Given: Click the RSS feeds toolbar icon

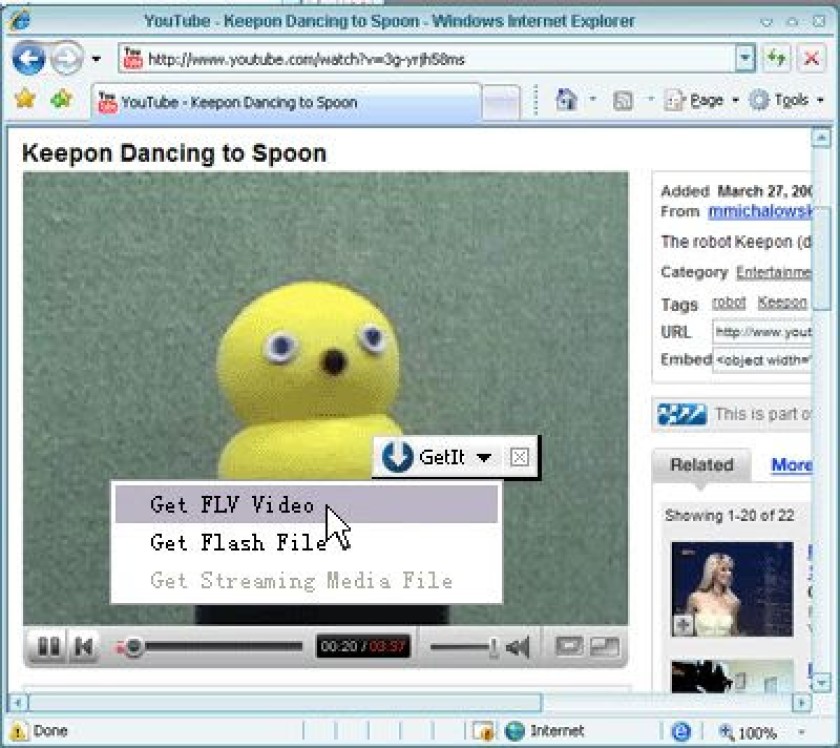Looking at the screenshot, I should pyautogui.click(x=622, y=100).
